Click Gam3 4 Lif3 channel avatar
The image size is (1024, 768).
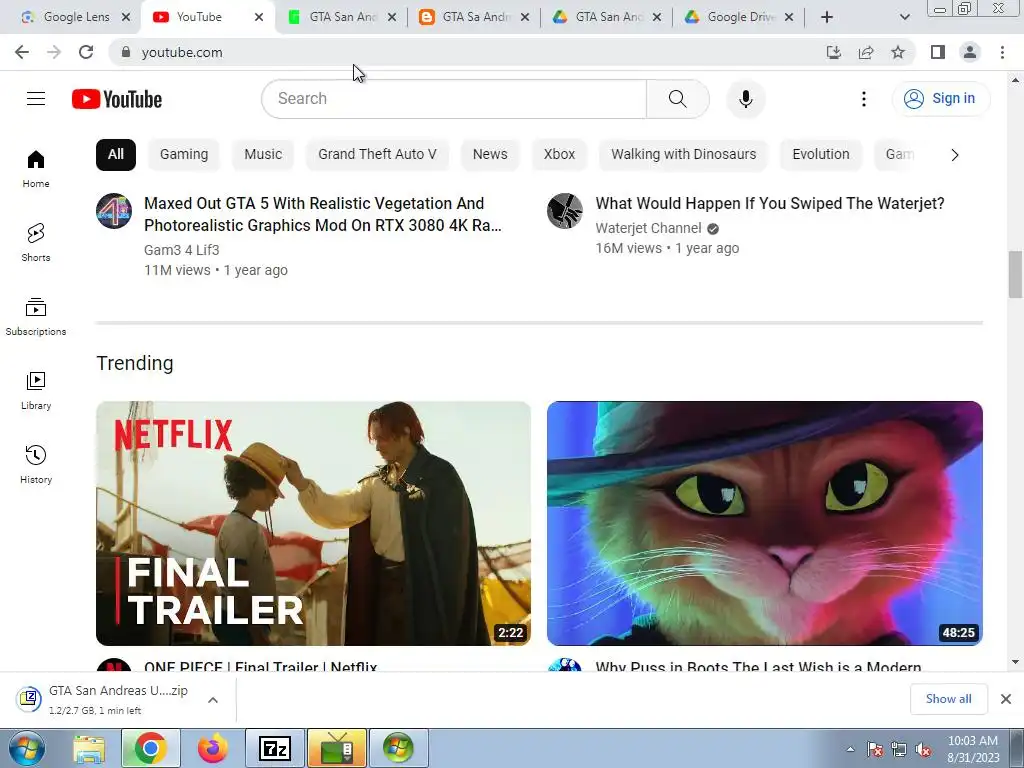pos(114,211)
